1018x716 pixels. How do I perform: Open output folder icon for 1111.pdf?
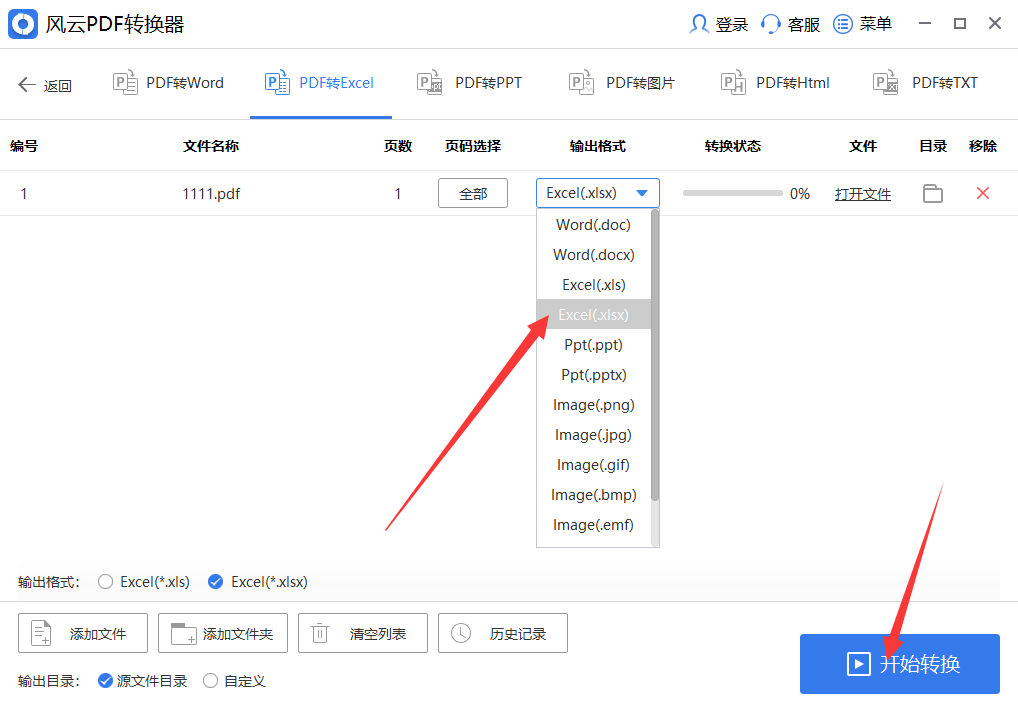pyautogui.click(x=933, y=193)
